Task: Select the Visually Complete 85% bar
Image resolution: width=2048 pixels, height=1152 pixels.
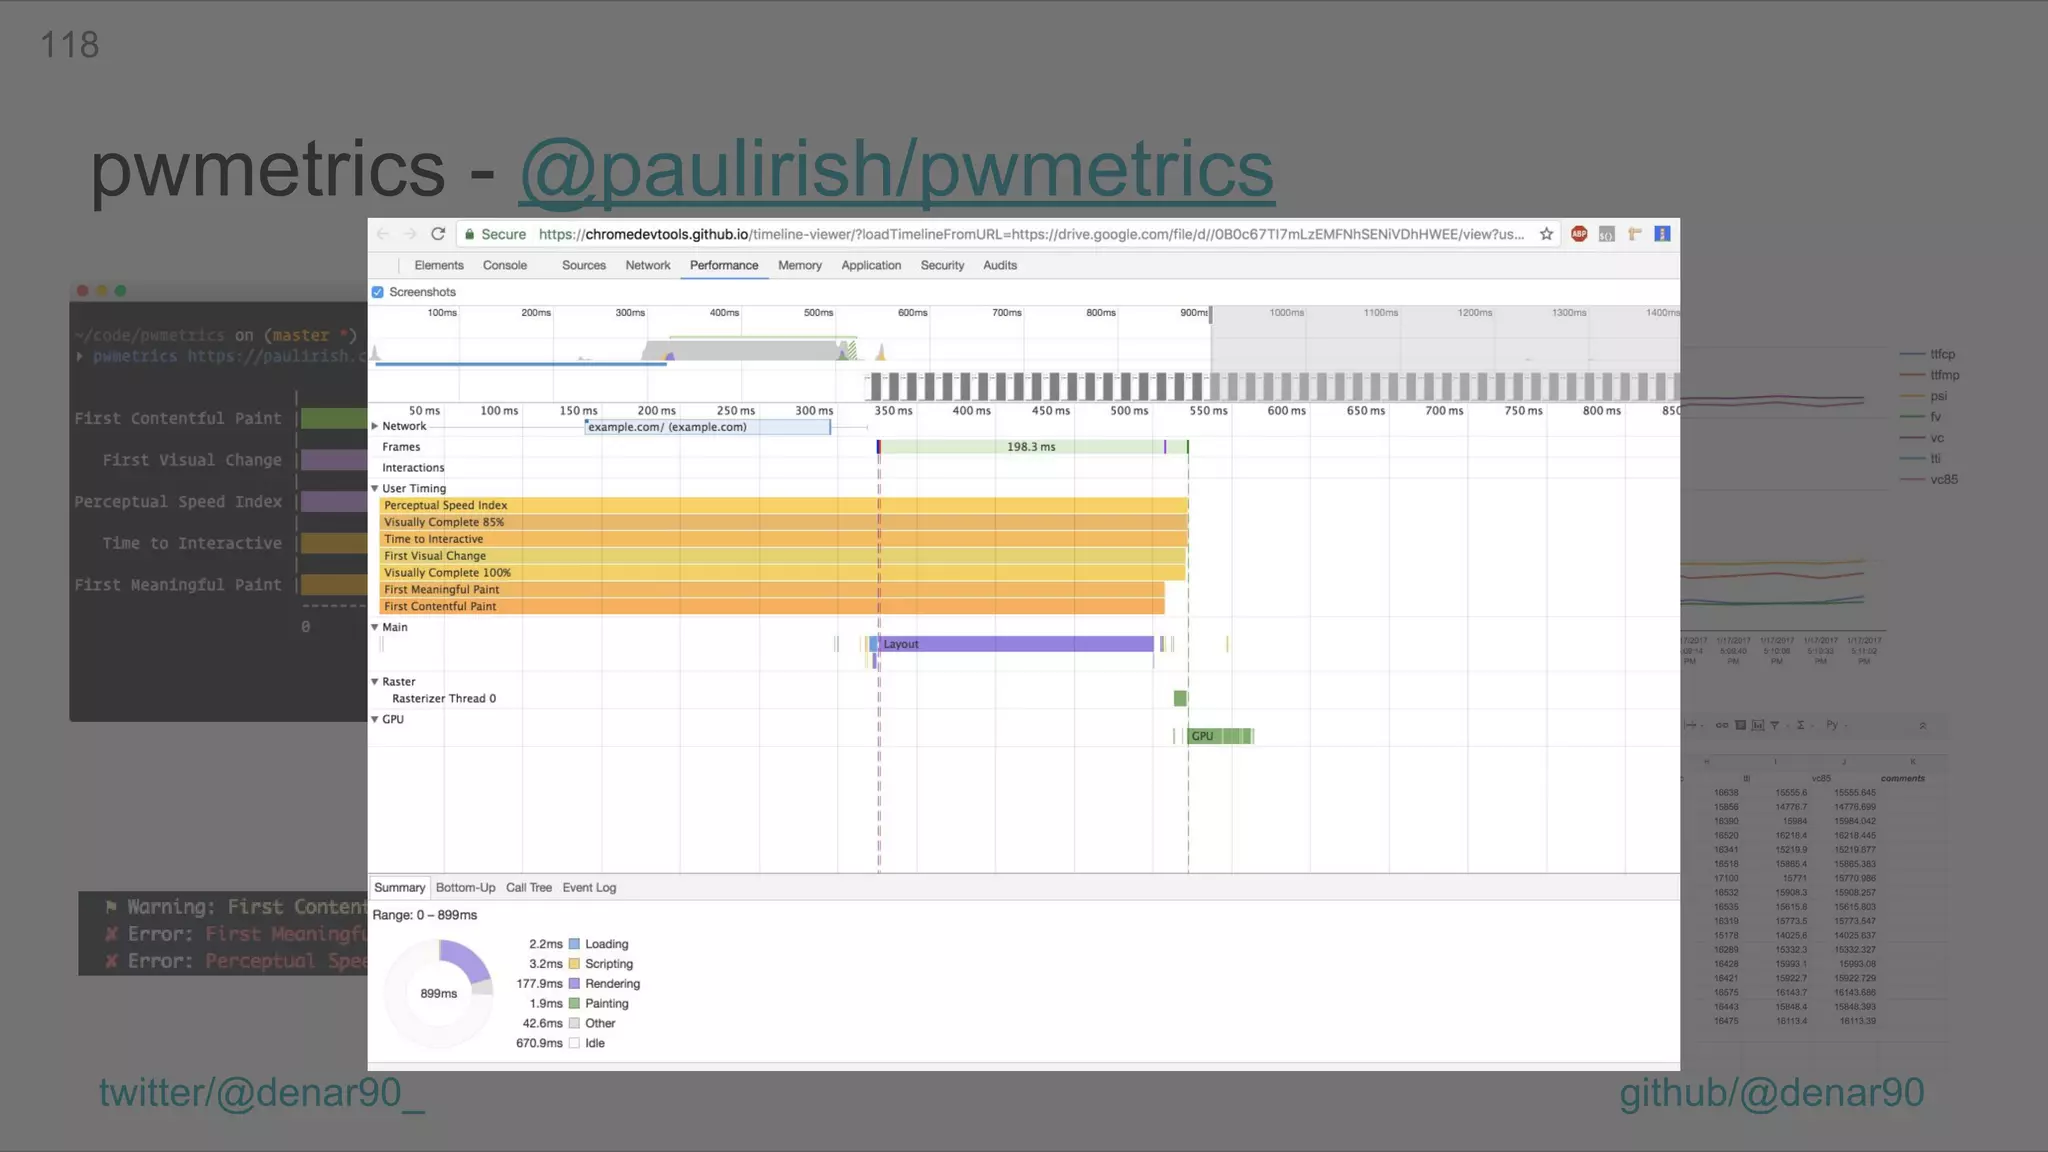Action: click(x=784, y=522)
